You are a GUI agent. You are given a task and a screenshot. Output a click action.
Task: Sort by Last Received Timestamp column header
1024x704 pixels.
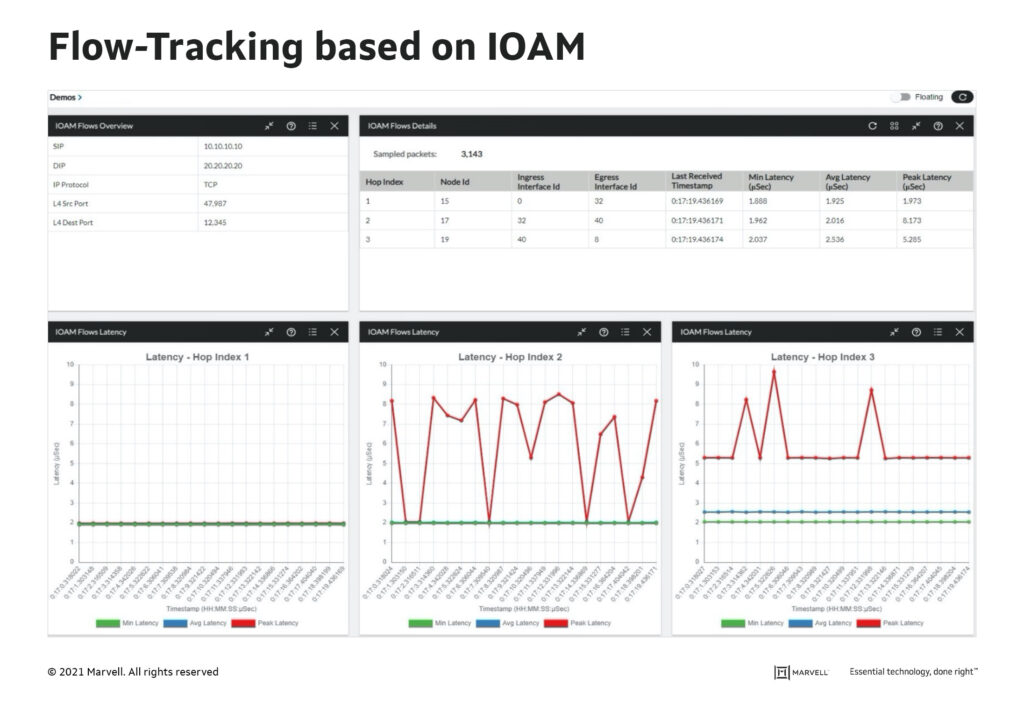(705, 182)
